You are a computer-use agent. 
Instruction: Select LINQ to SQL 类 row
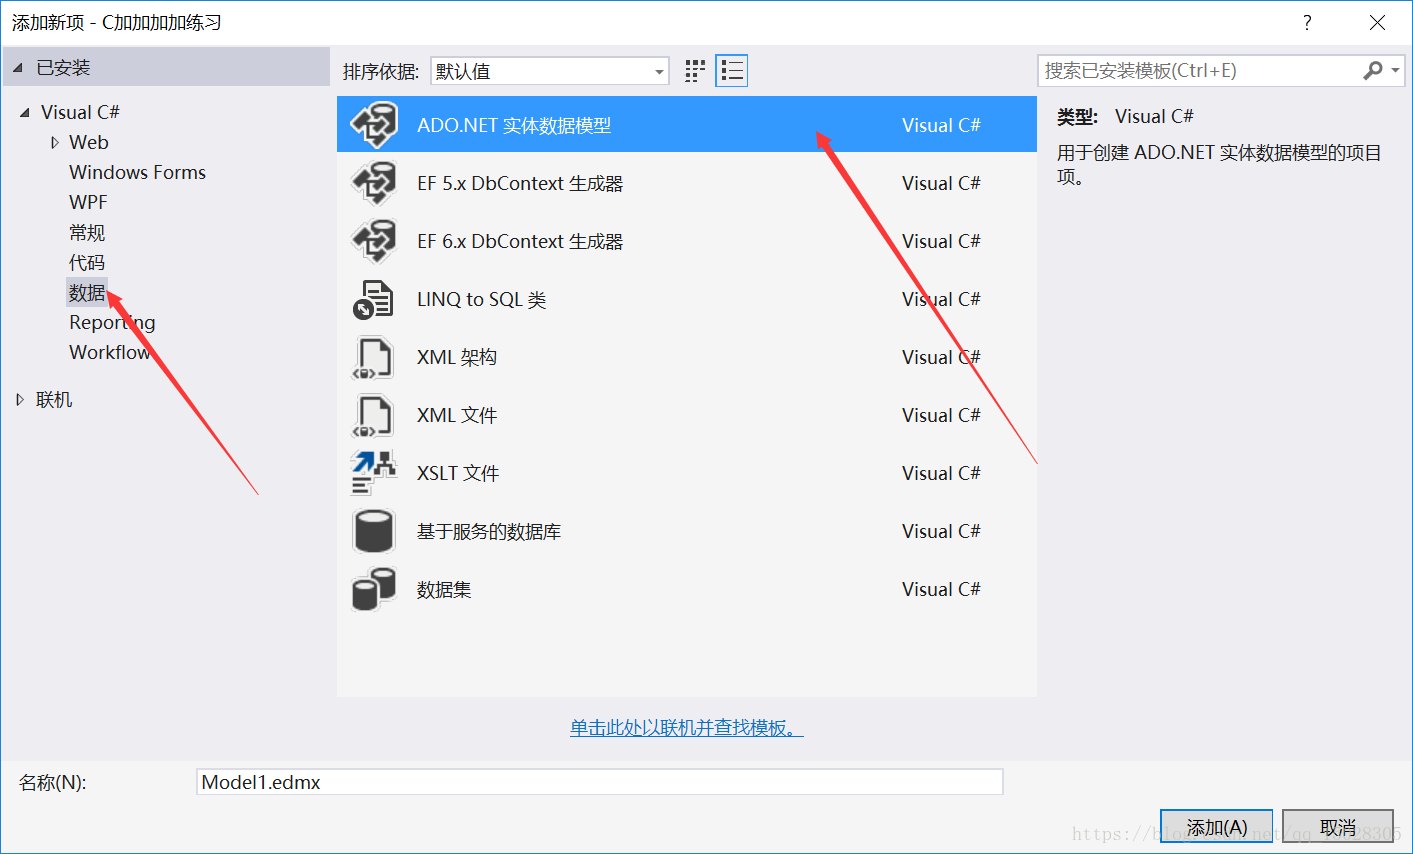pyautogui.click(x=687, y=299)
